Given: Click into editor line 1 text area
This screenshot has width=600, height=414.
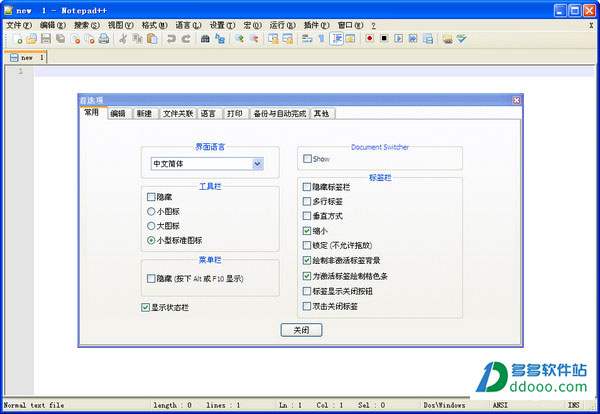Looking at the screenshot, I should 314,71.
